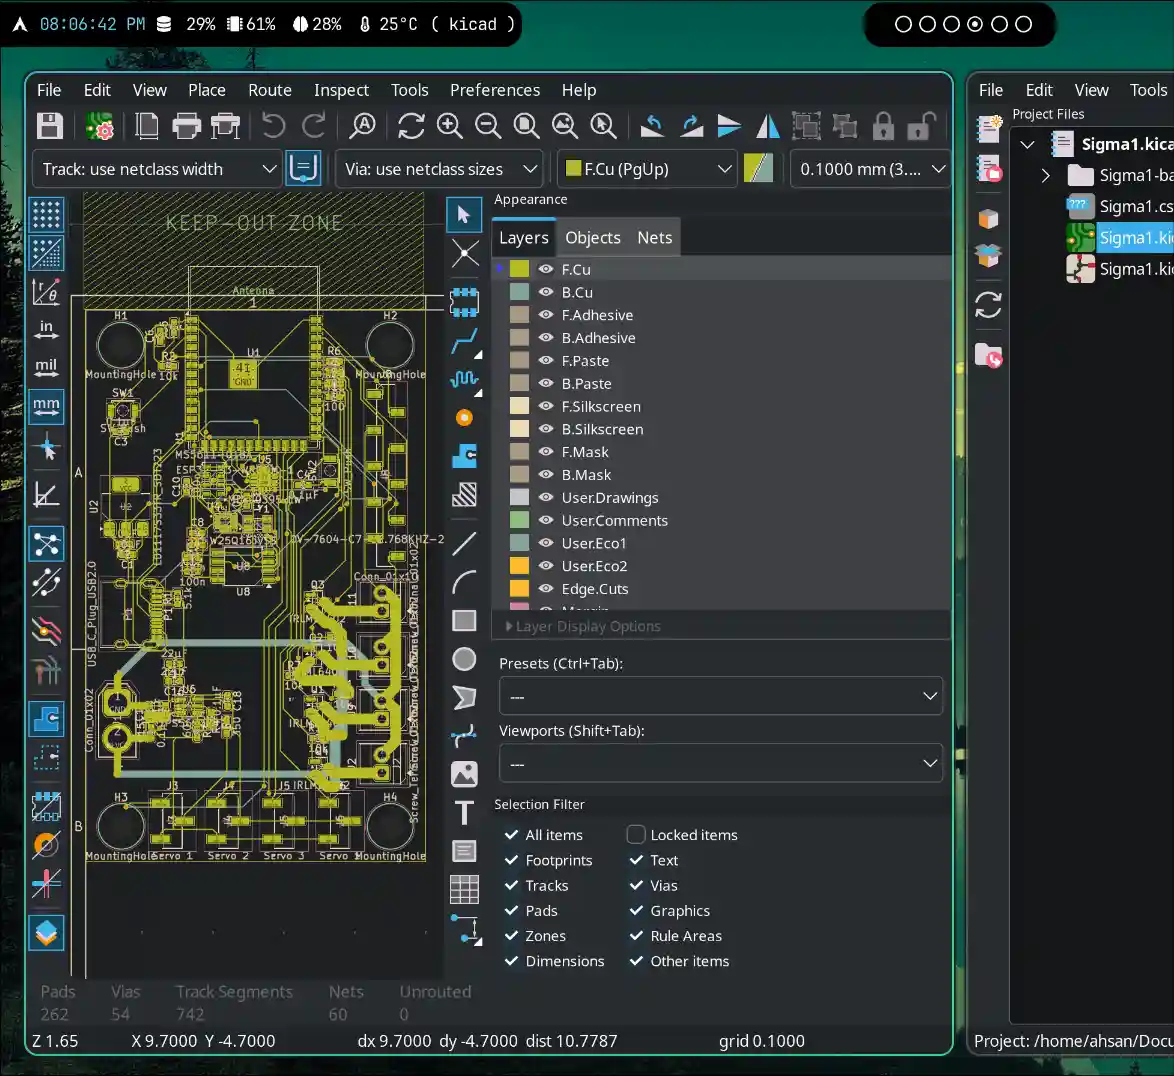Viewport: 1174px width, 1076px height.
Task: Select the Add Text tool
Action: coord(464,813)
